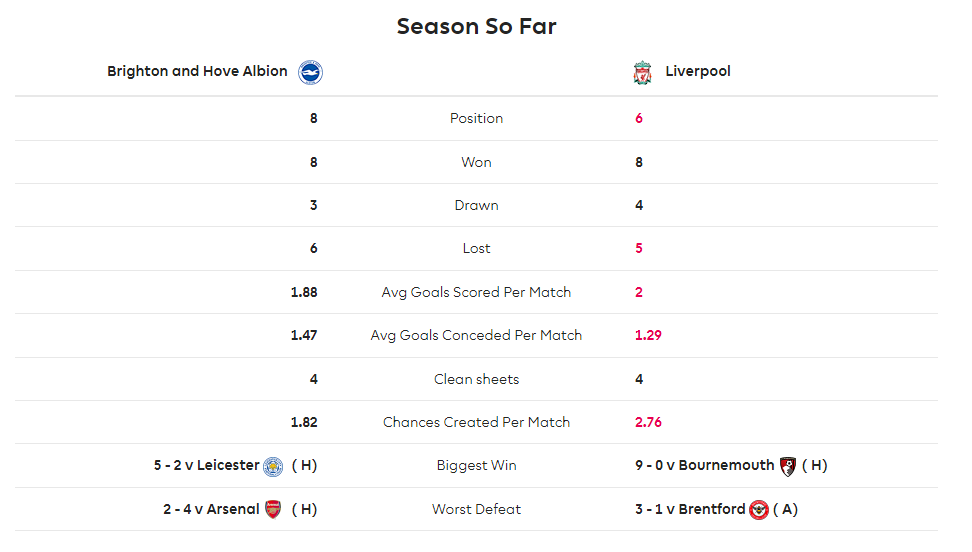972x552 pixels.
Task: Click Liverpool's highlighted position value 6
Action: (x=638, y=118)
